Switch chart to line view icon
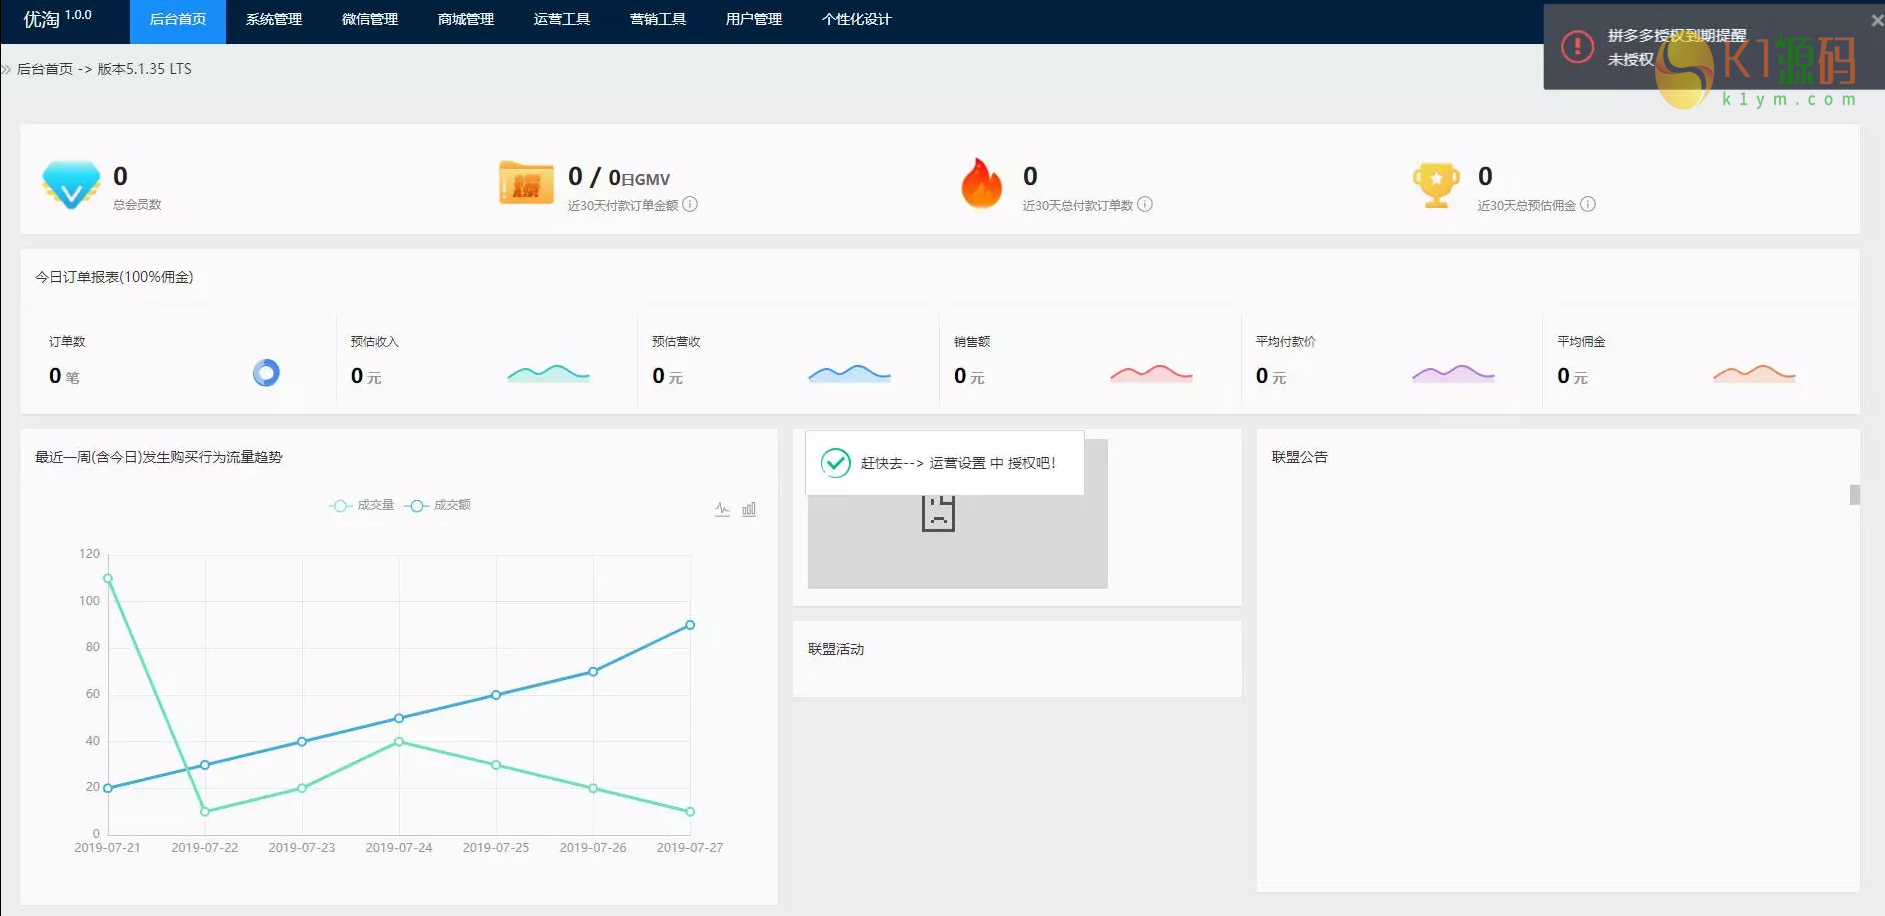1885x916 pixels. pos(723,509)
